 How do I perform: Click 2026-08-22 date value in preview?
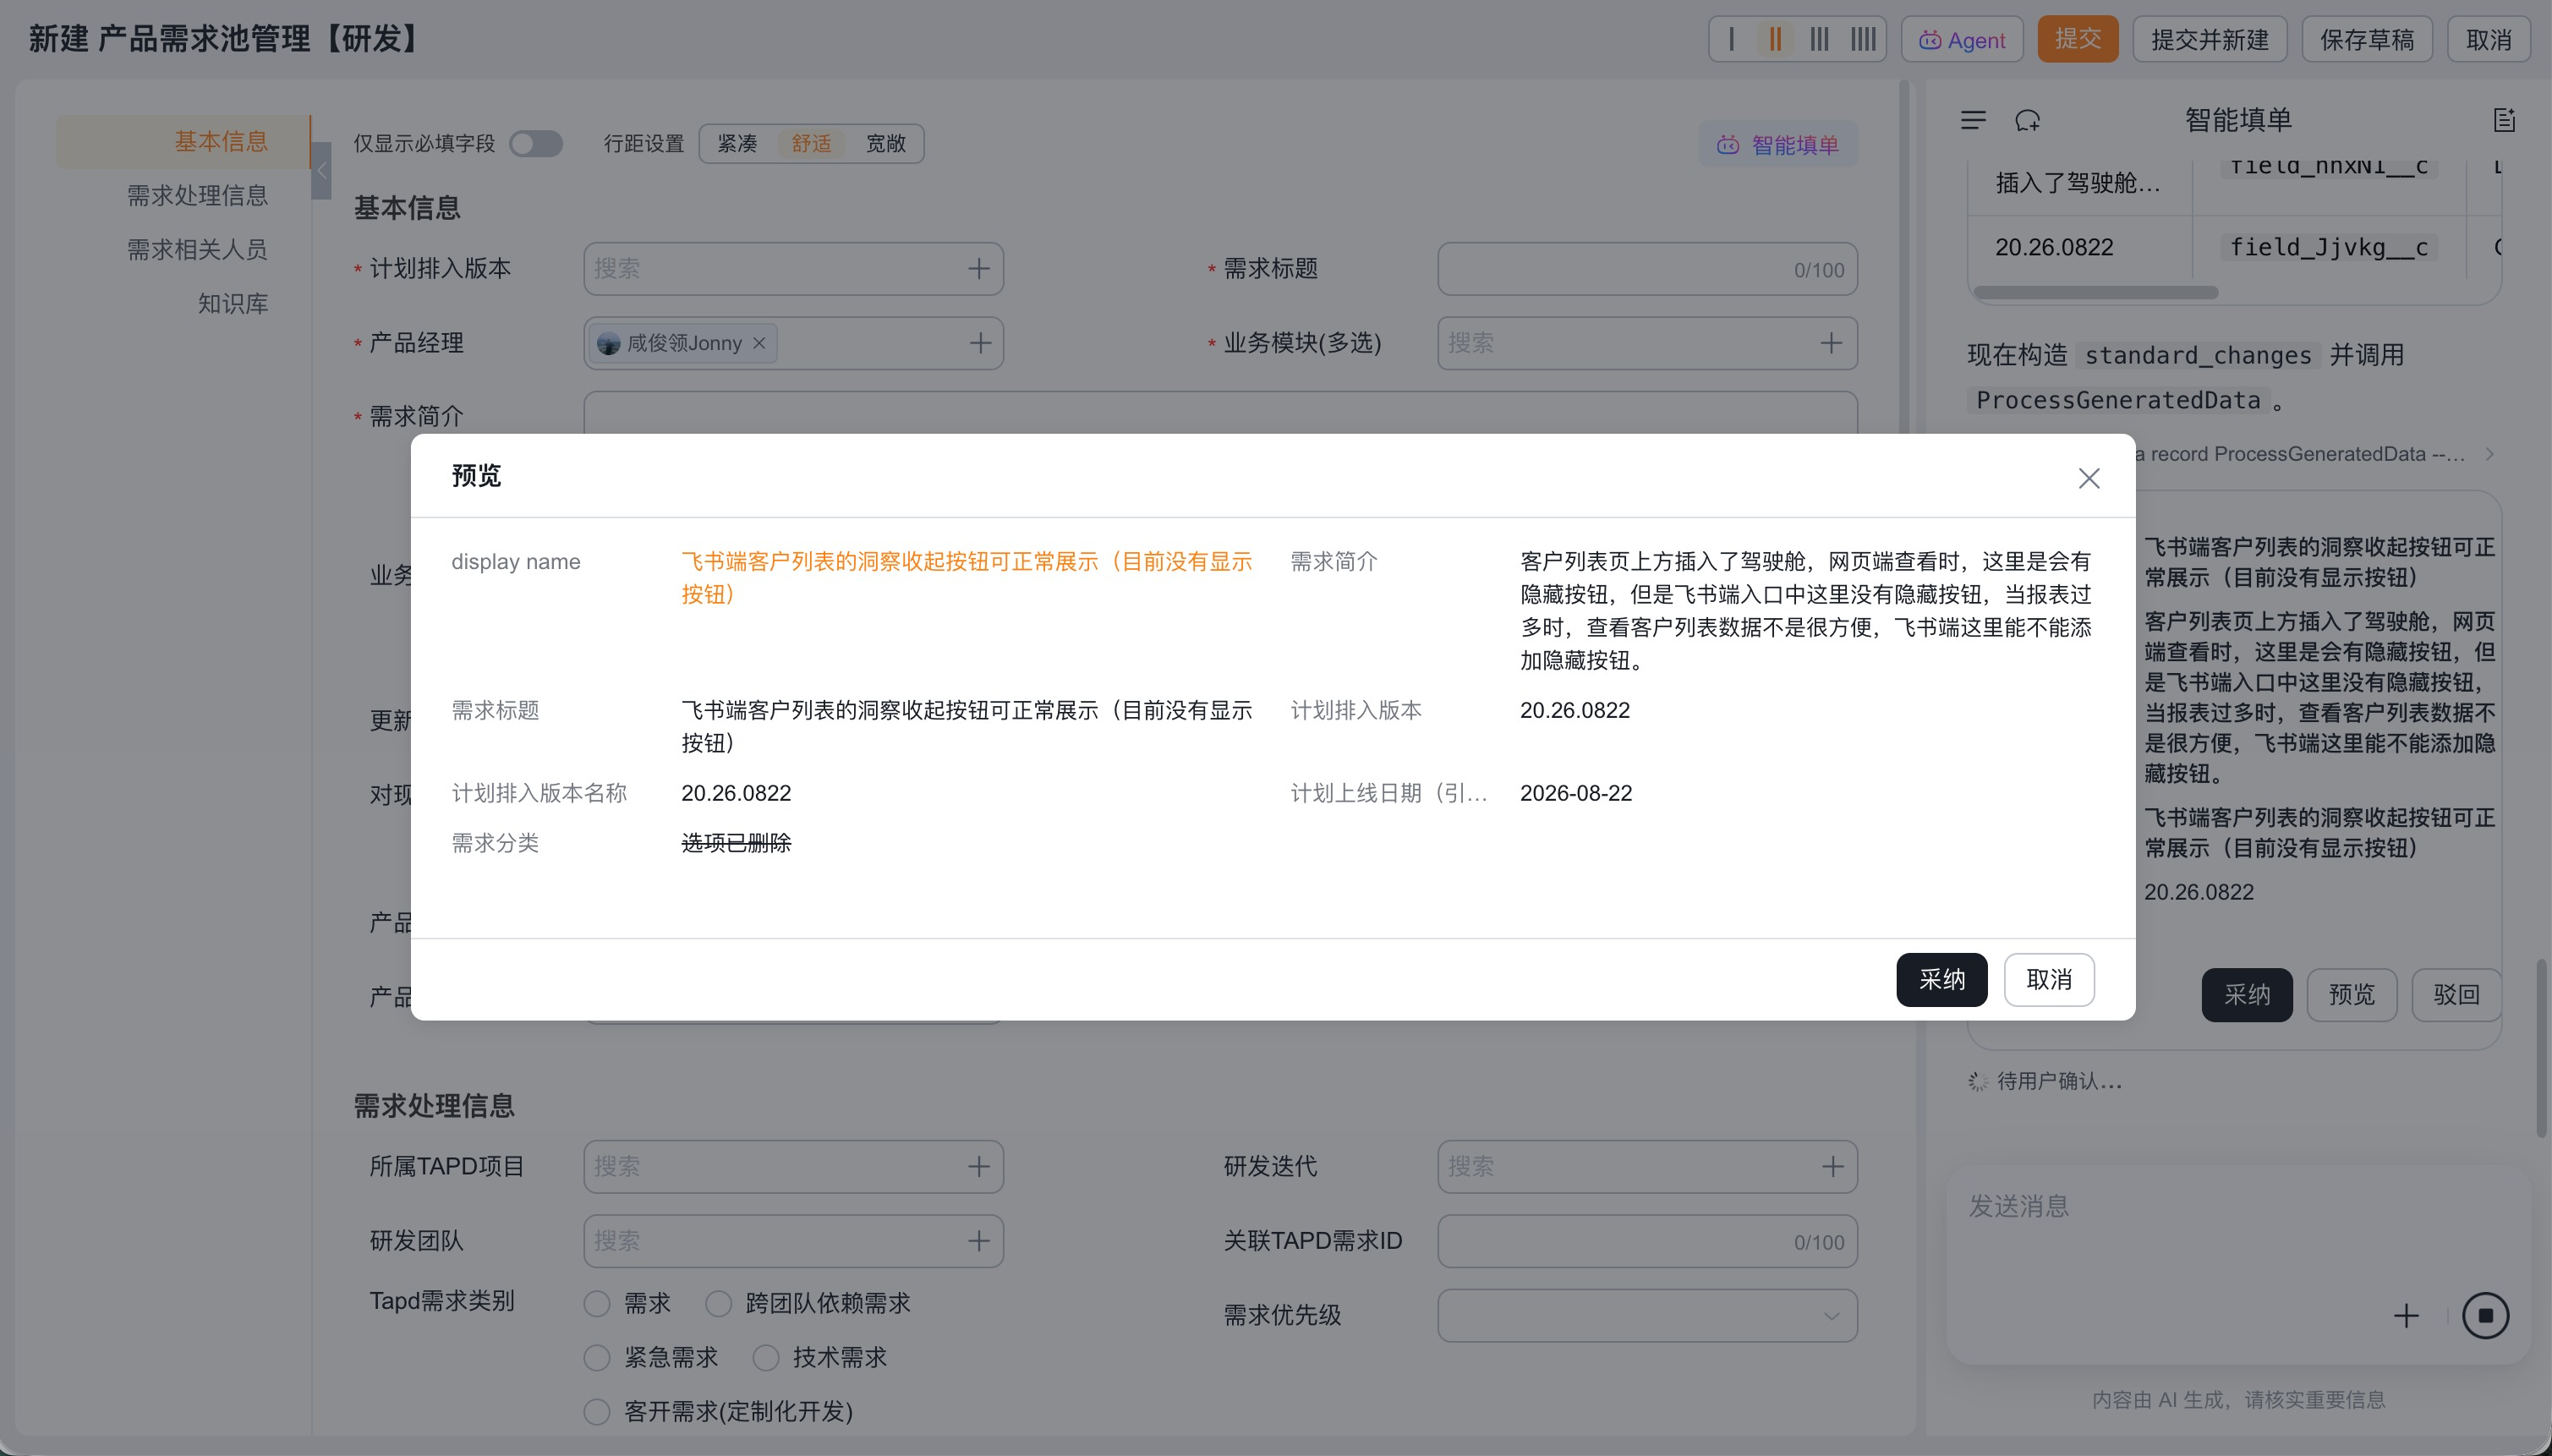[1576, 793]
